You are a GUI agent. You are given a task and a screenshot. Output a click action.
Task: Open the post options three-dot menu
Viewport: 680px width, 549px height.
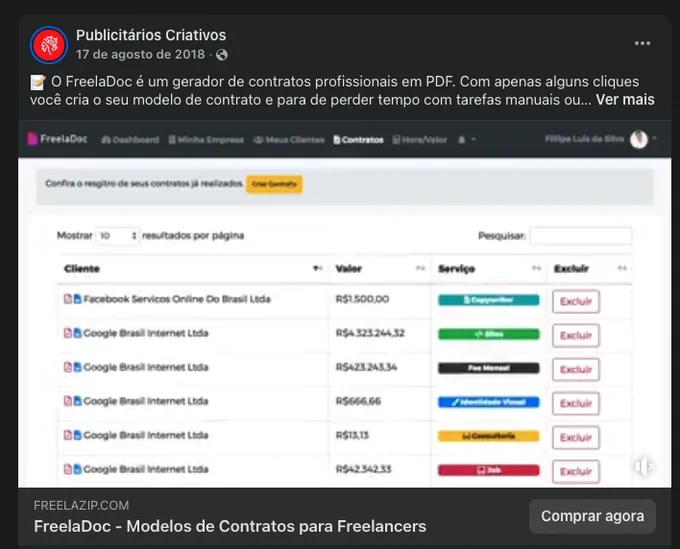pyautogui.click(x=642, y=43)
